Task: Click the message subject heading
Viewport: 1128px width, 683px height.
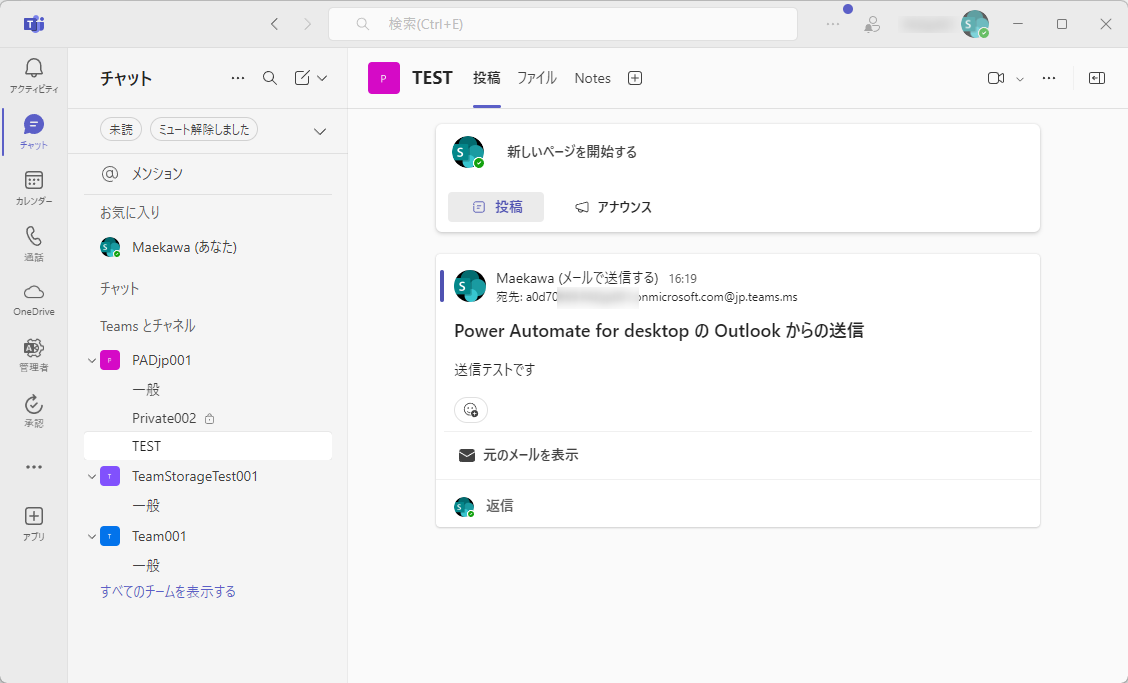Action: point(659,331)
